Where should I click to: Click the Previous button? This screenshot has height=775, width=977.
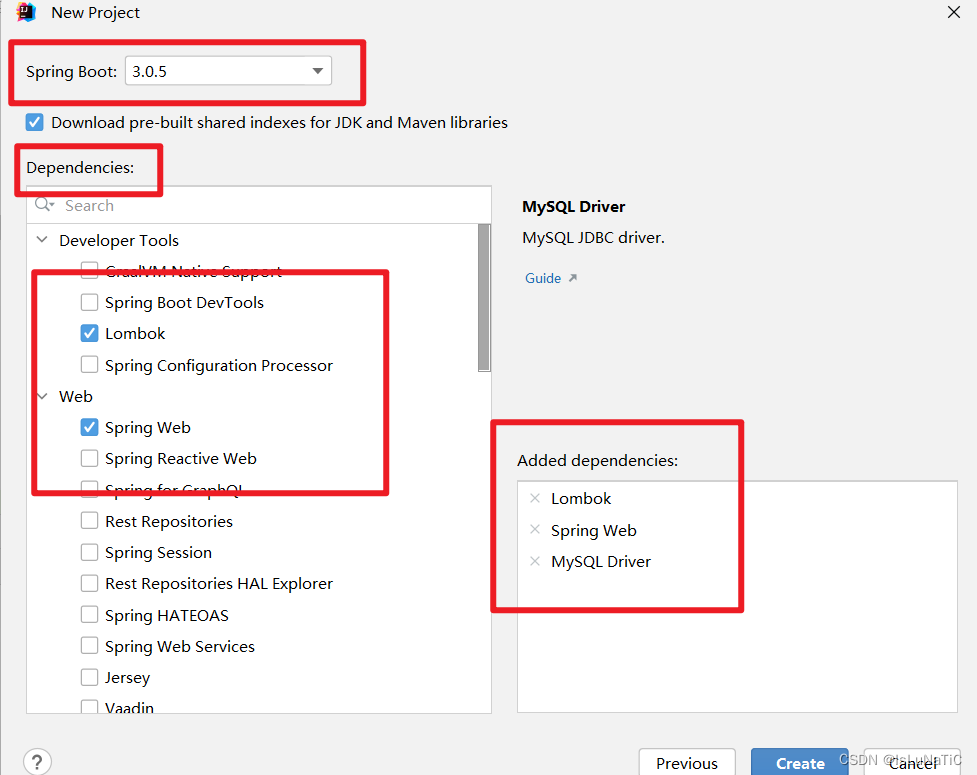pyautogui.click(x=687, y=763)
